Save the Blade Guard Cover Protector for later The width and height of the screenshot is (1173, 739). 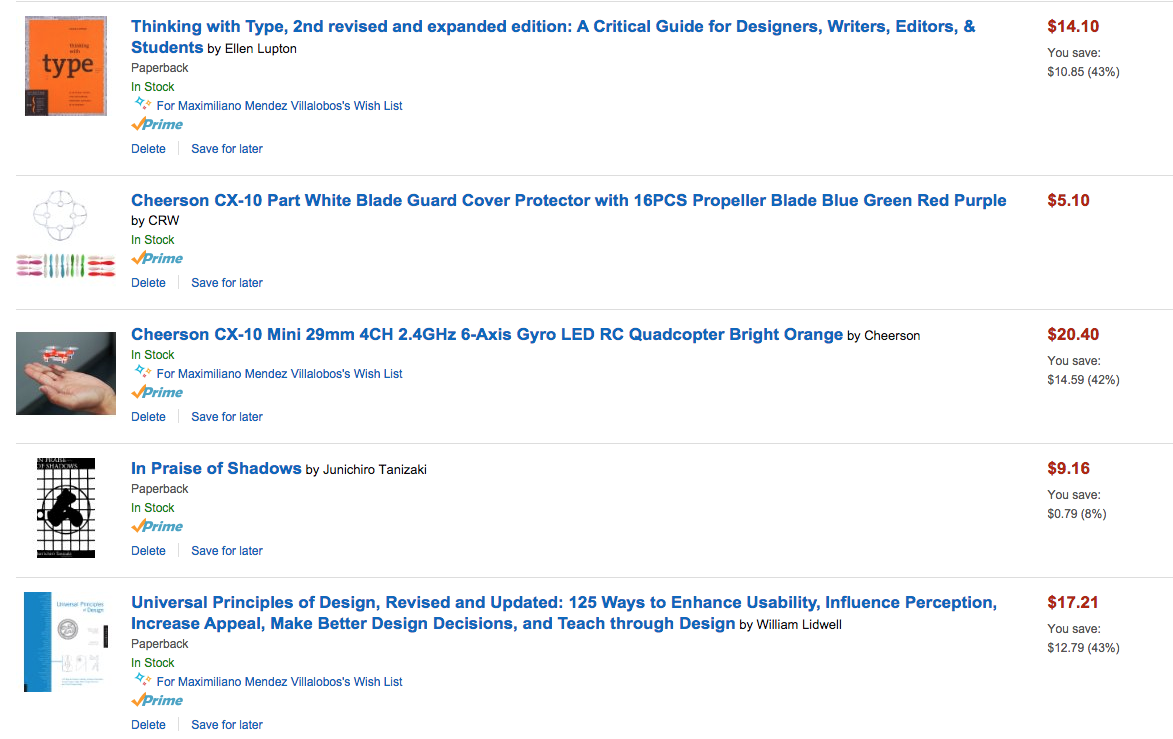coord(227,283)
